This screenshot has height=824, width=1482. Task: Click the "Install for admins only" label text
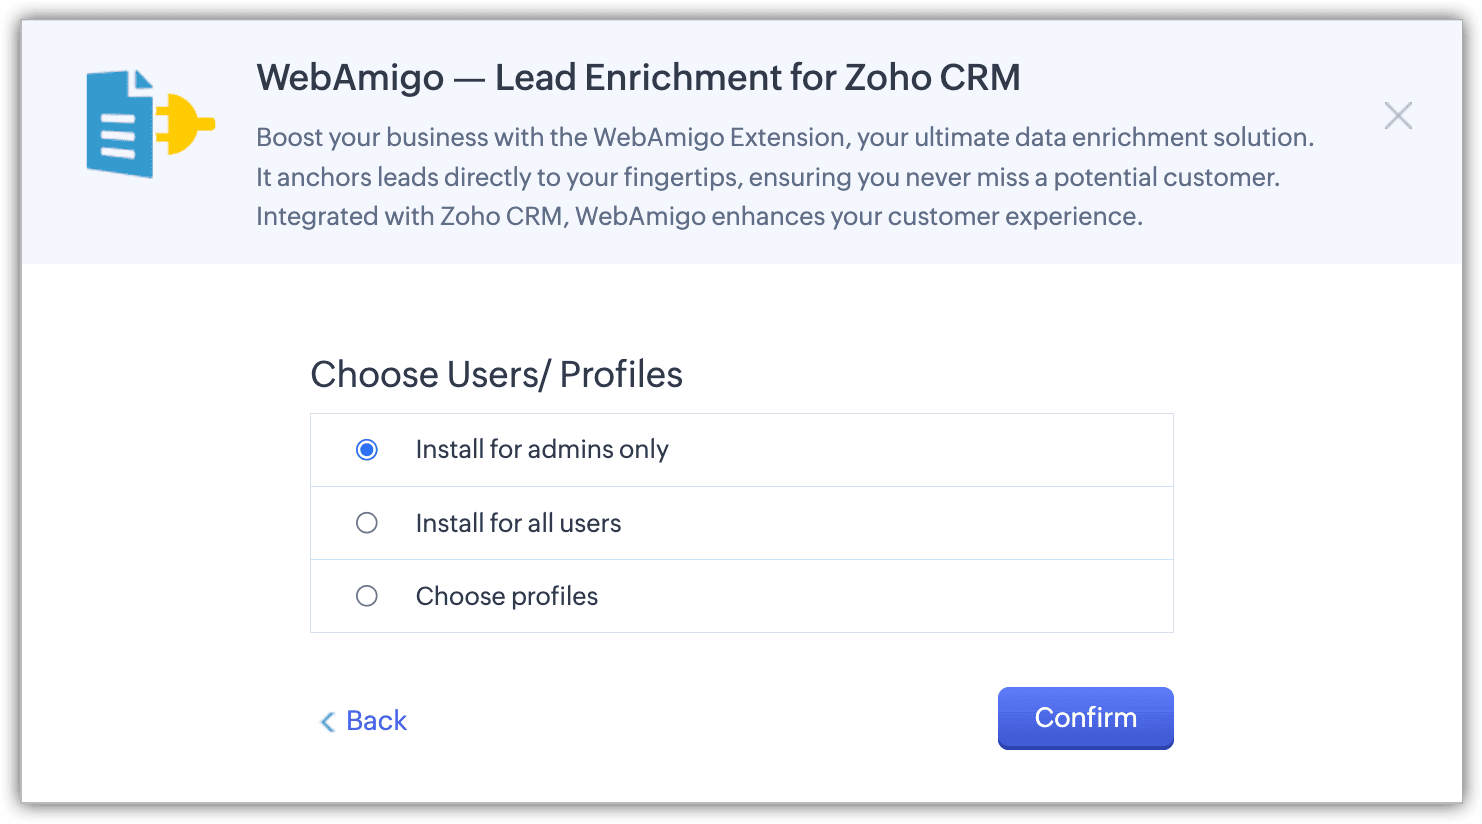[x=542, y=450]
